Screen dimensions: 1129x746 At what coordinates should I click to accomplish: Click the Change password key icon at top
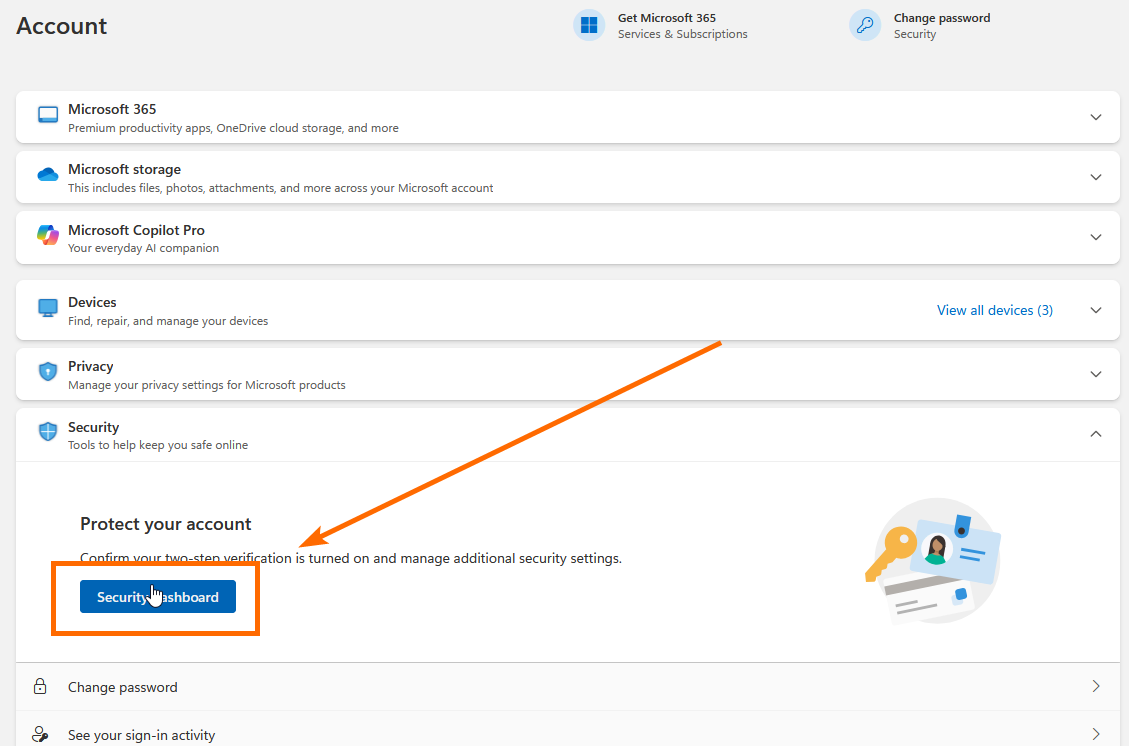tap(864, 25)
